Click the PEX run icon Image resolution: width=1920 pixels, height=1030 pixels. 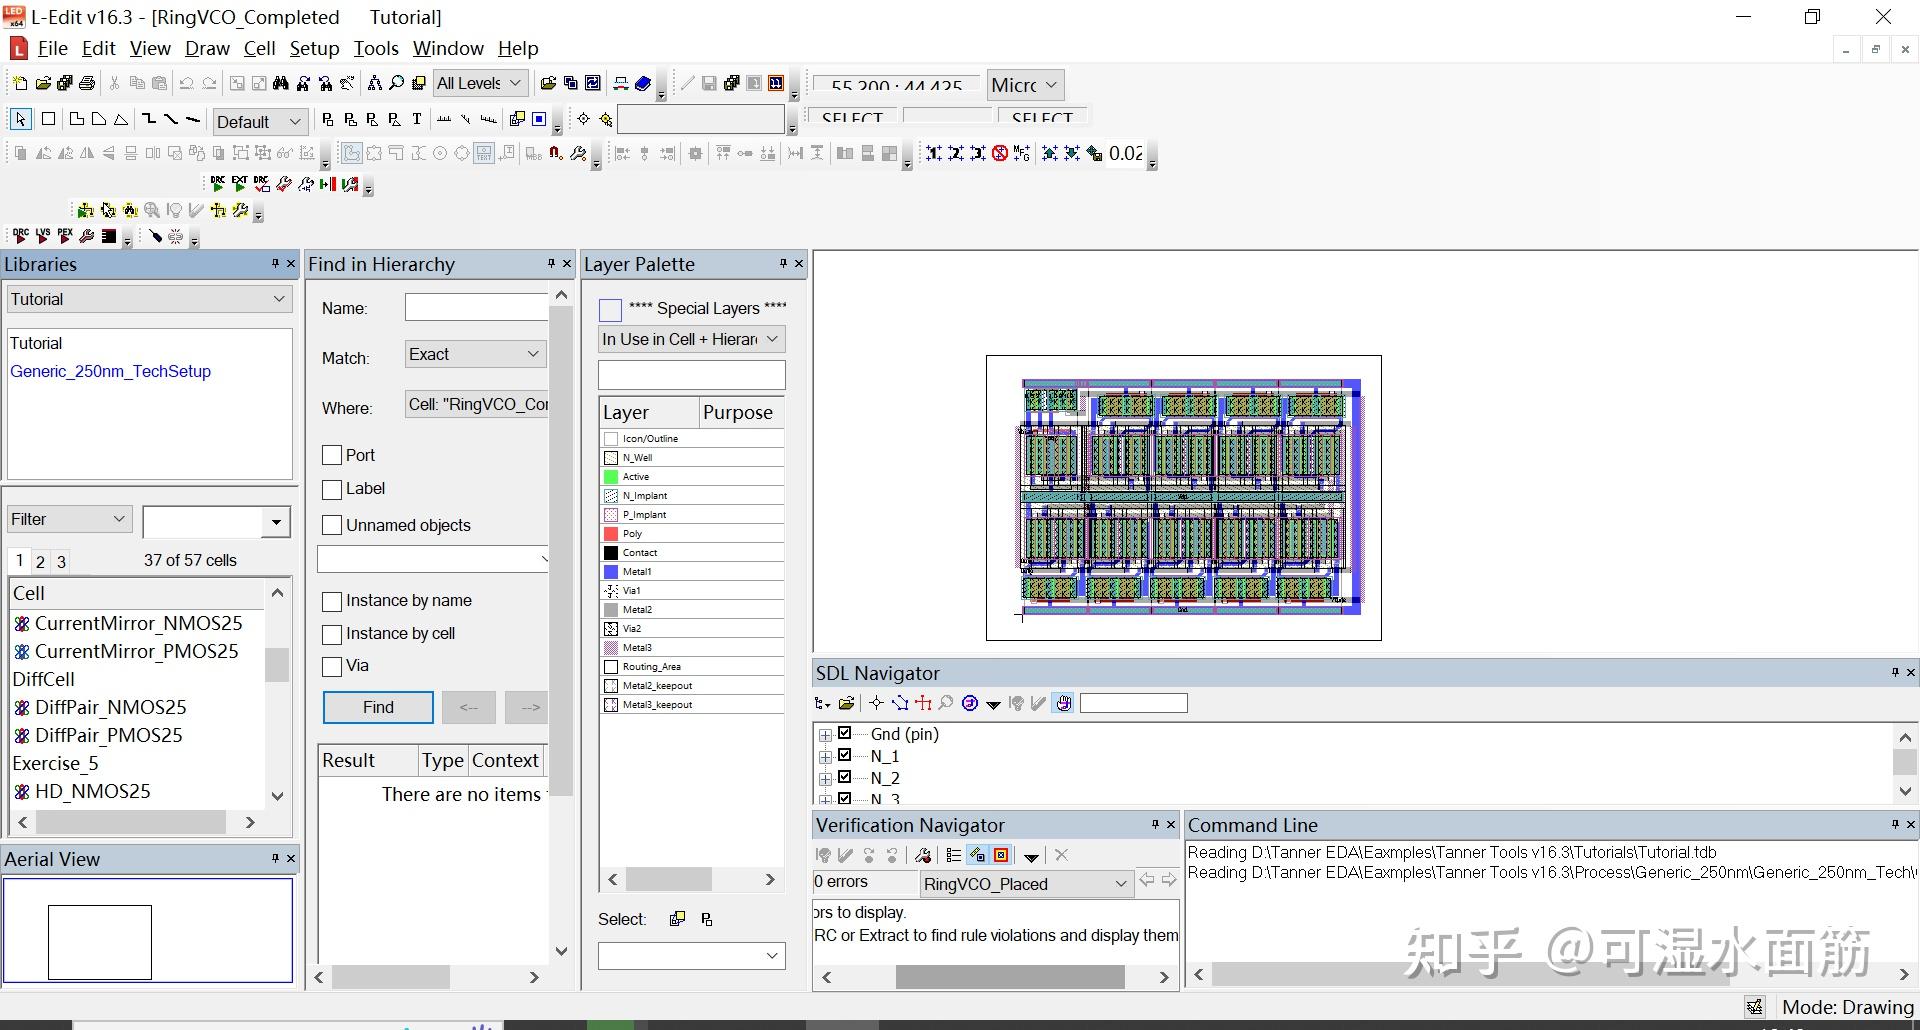pos(65,236)
